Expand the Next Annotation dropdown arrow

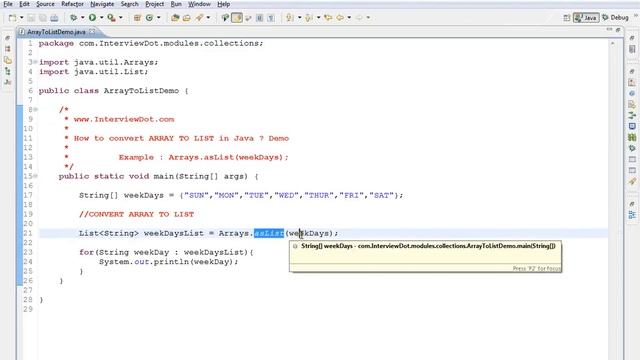[300, 18]
